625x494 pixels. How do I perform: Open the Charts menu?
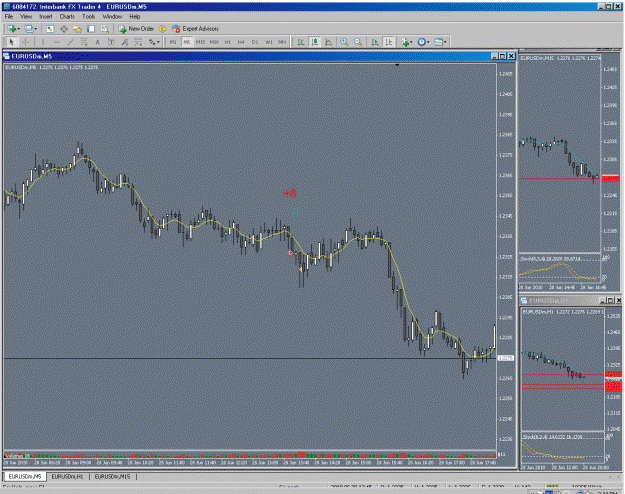[67, 16]
